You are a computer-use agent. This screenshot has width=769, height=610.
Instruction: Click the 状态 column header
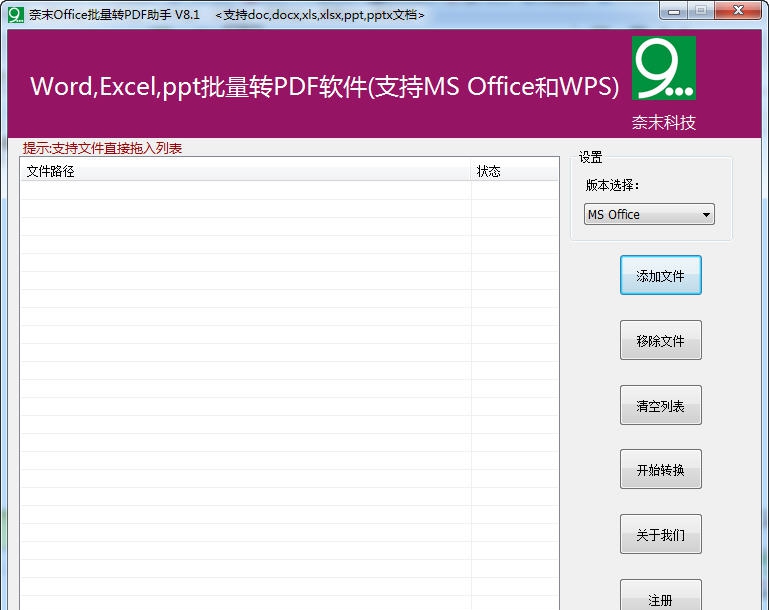[514, 171]
